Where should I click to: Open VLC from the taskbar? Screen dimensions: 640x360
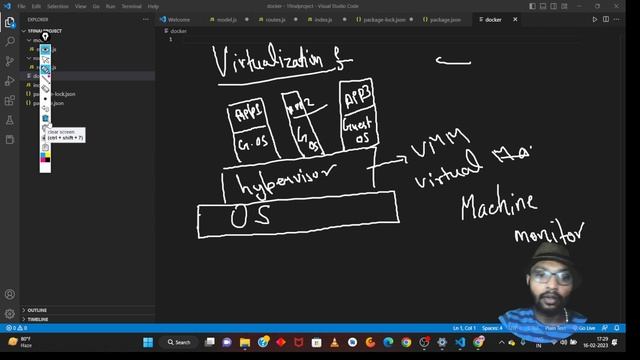point(334,342)
